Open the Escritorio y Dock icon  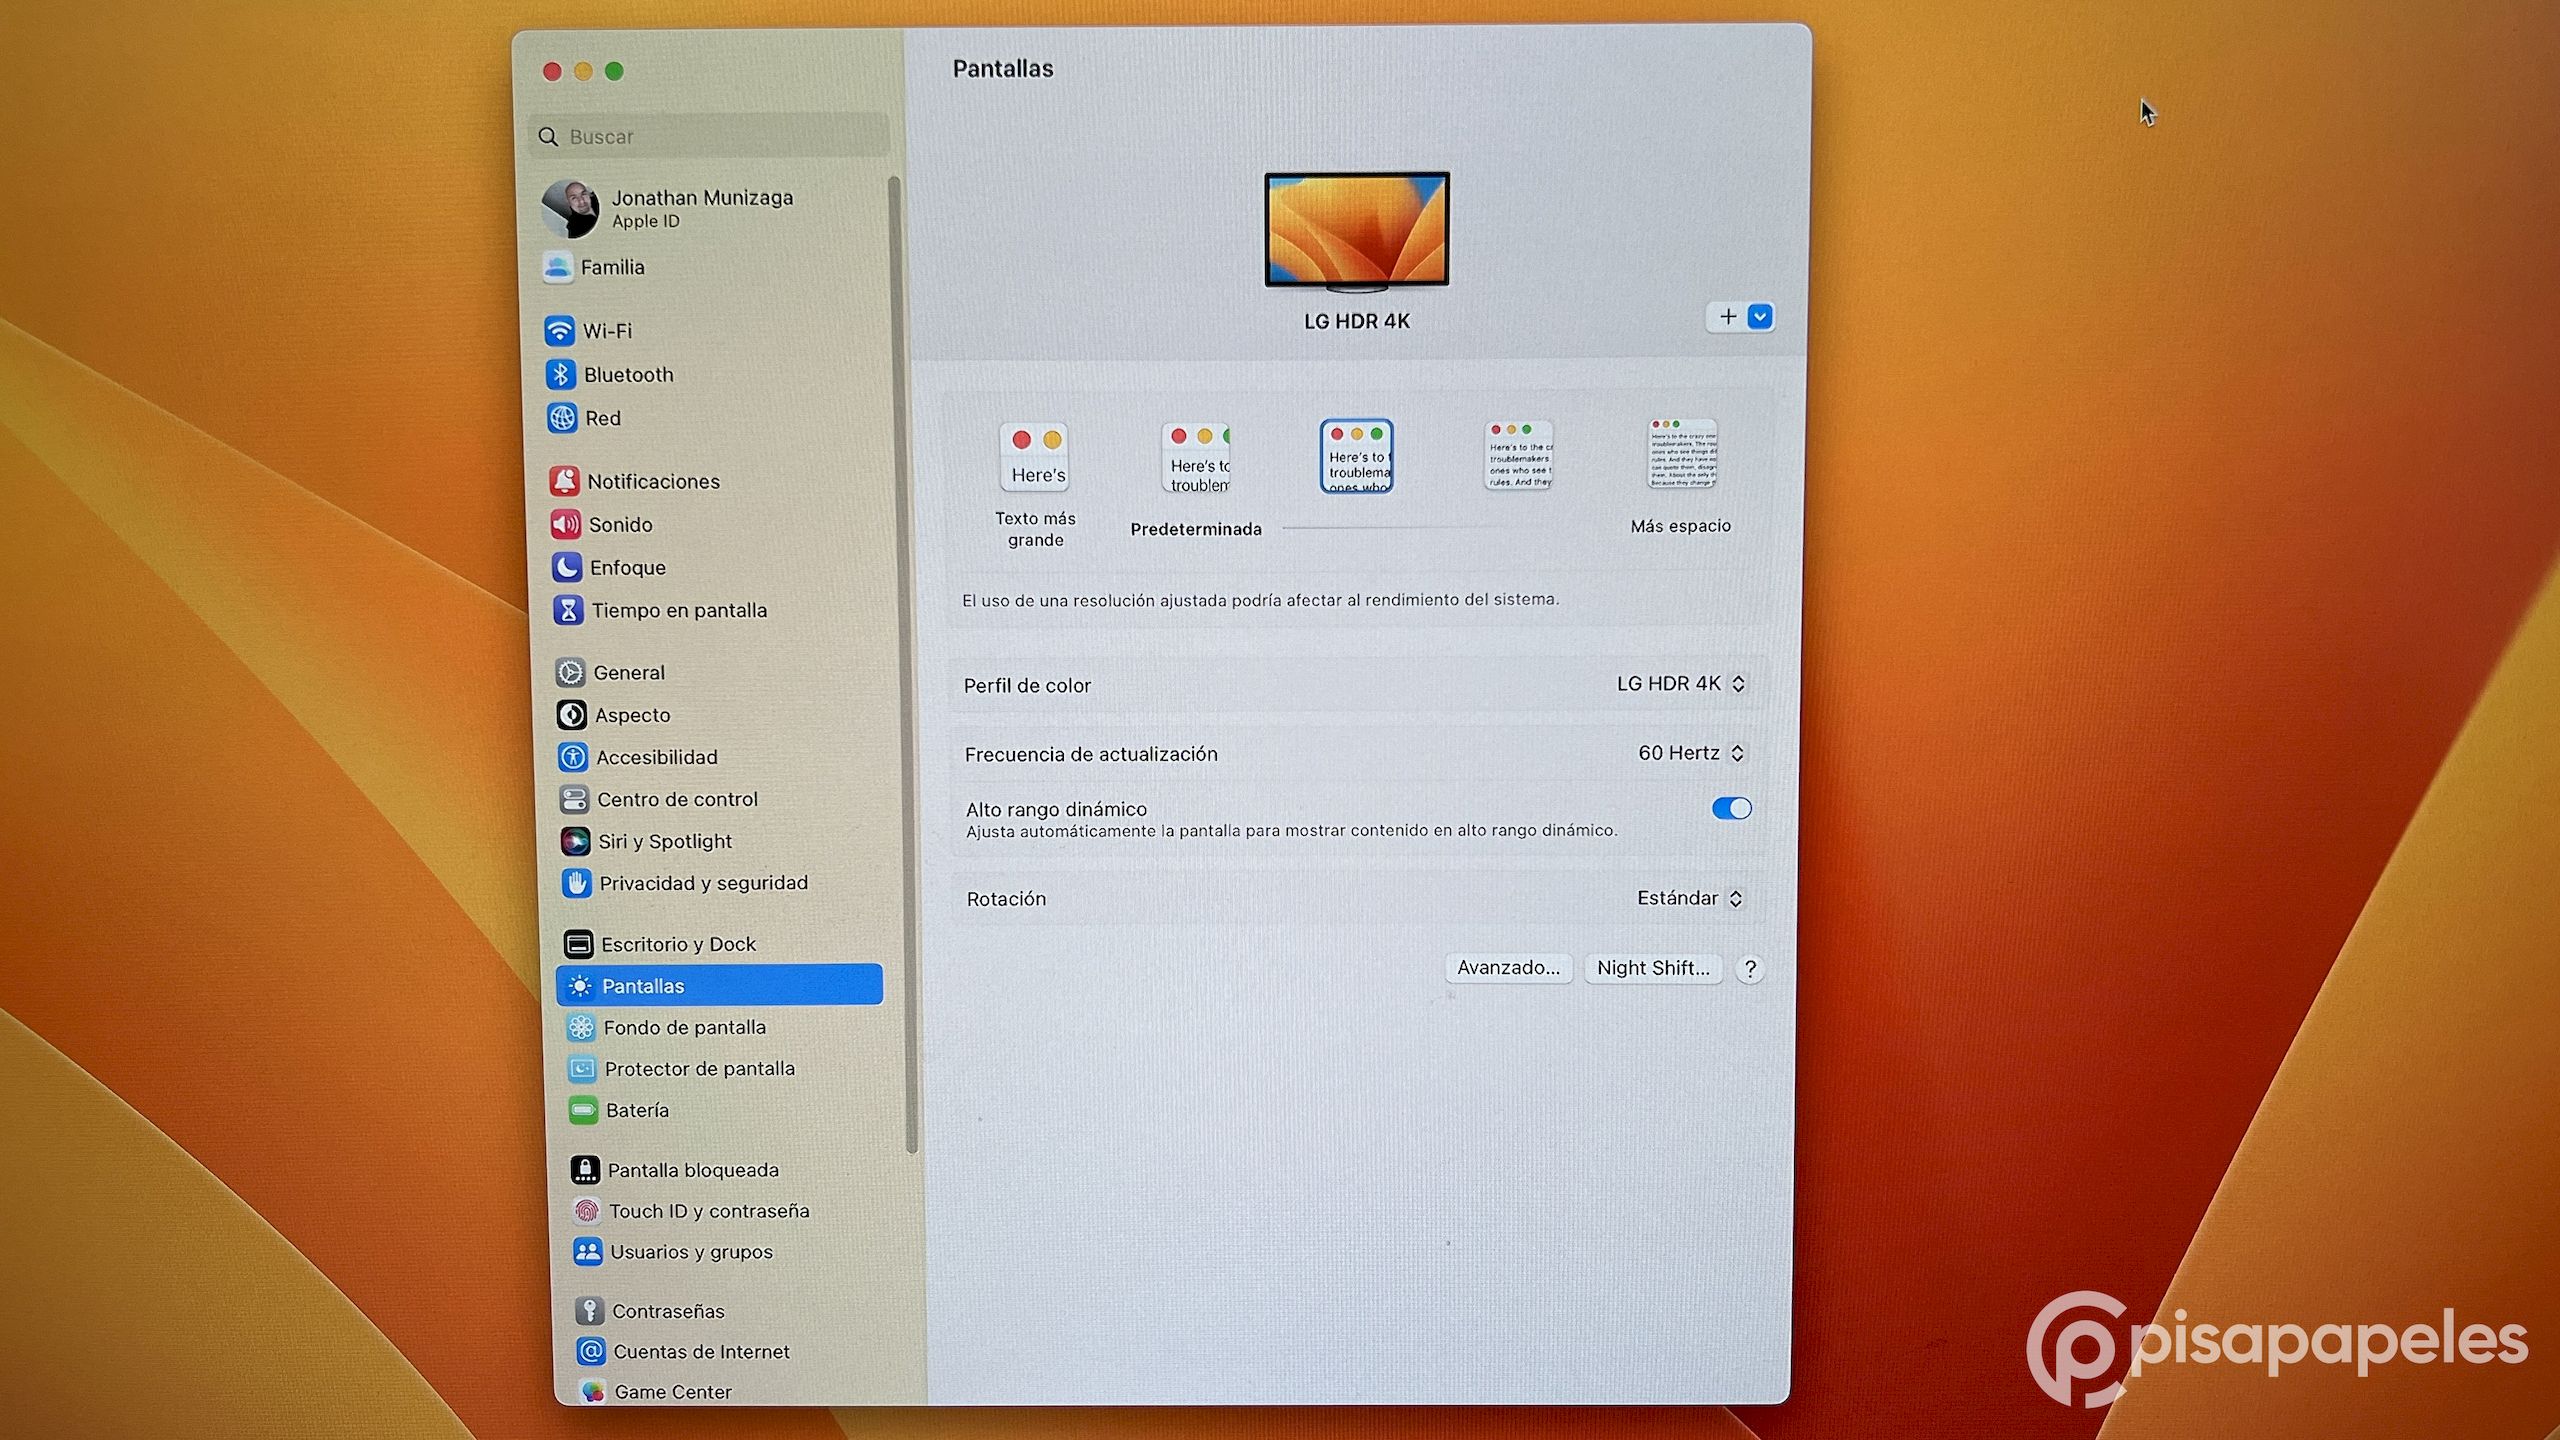click(578, 944)
